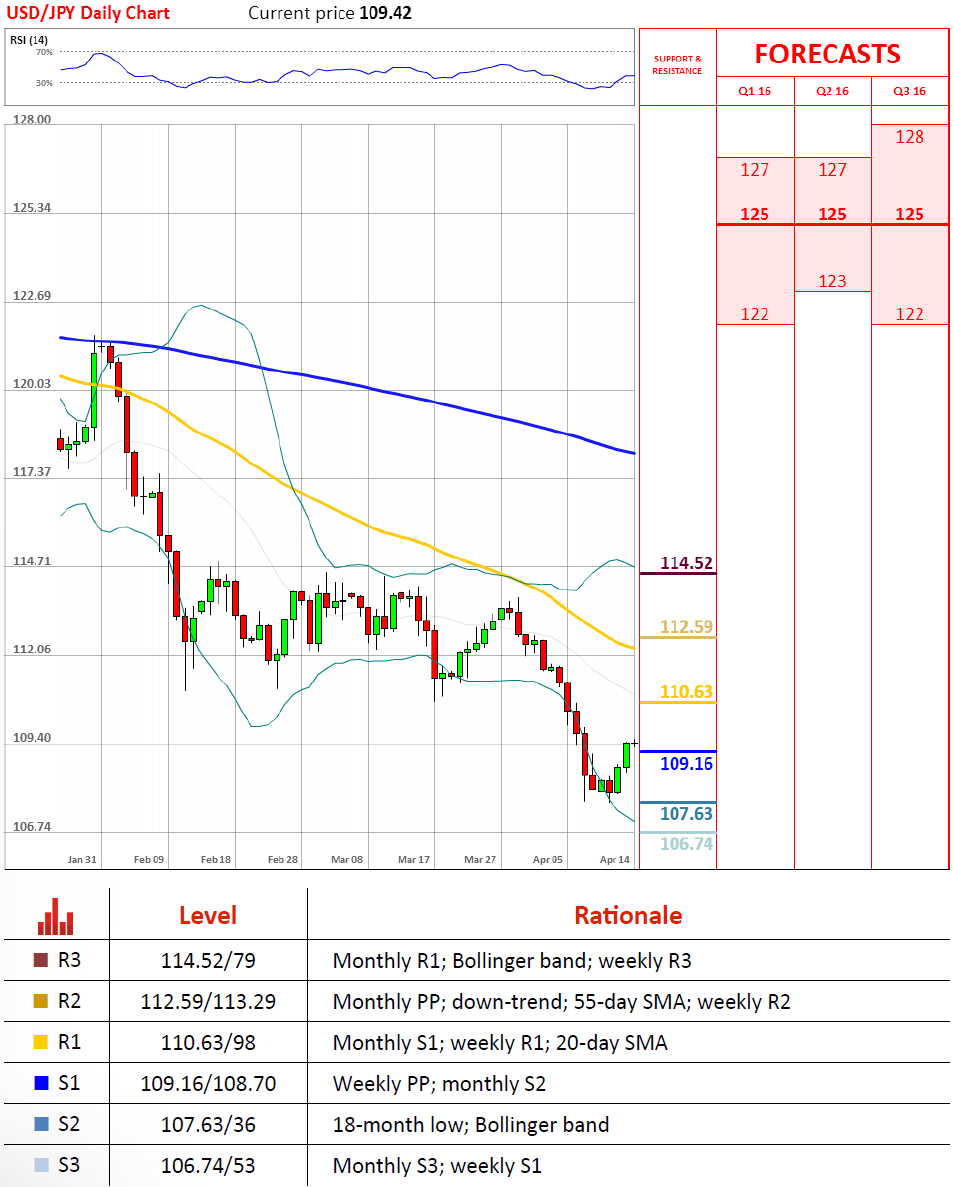Click the RSI (14) label
954x1187 pixels.
click(29, 39)
